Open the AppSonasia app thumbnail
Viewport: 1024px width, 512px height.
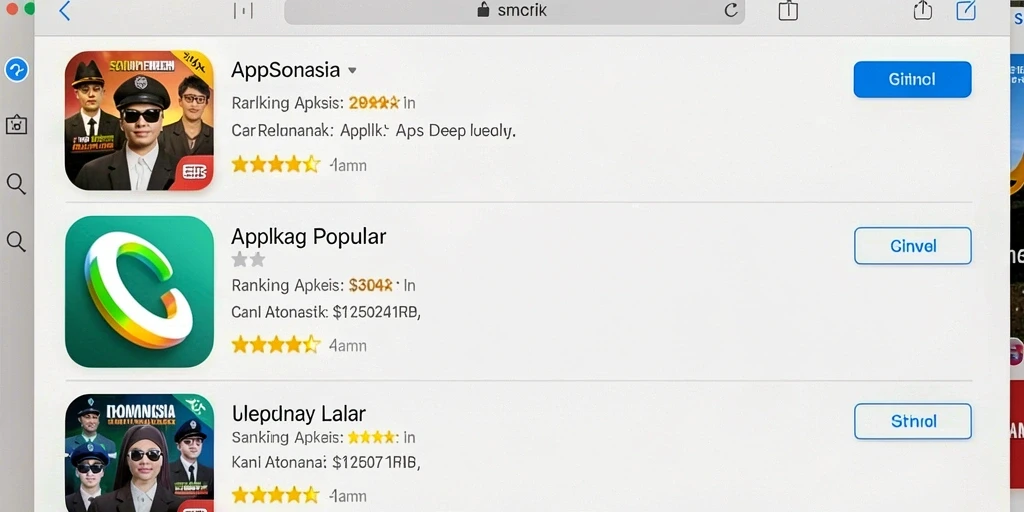(x=139, y=121)
